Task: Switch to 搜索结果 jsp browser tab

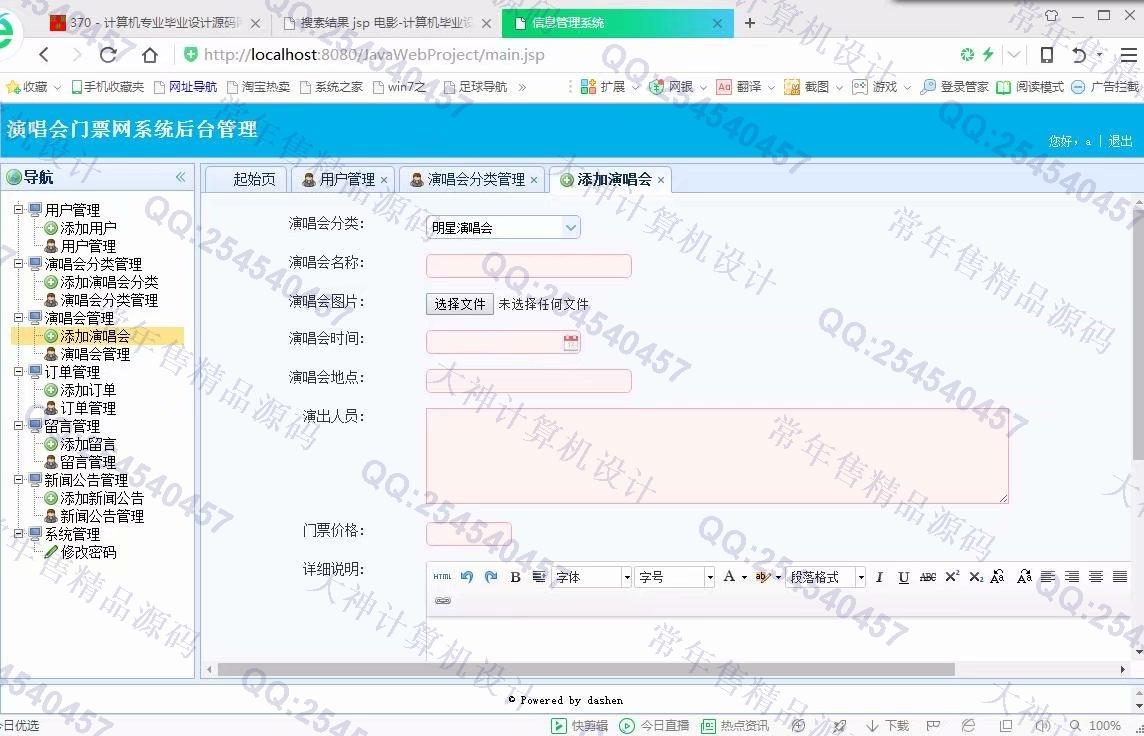Action: (387, 23)
